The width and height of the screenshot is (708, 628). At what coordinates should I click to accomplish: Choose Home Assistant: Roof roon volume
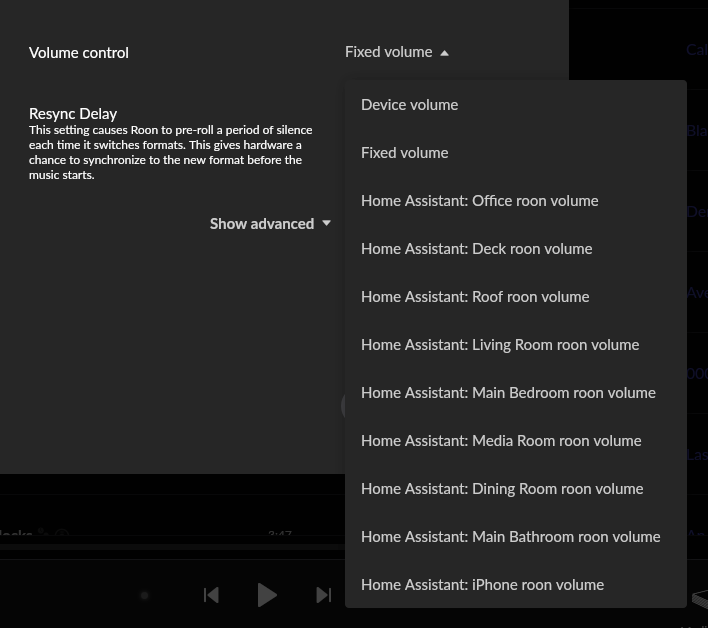tap(475, 297)
